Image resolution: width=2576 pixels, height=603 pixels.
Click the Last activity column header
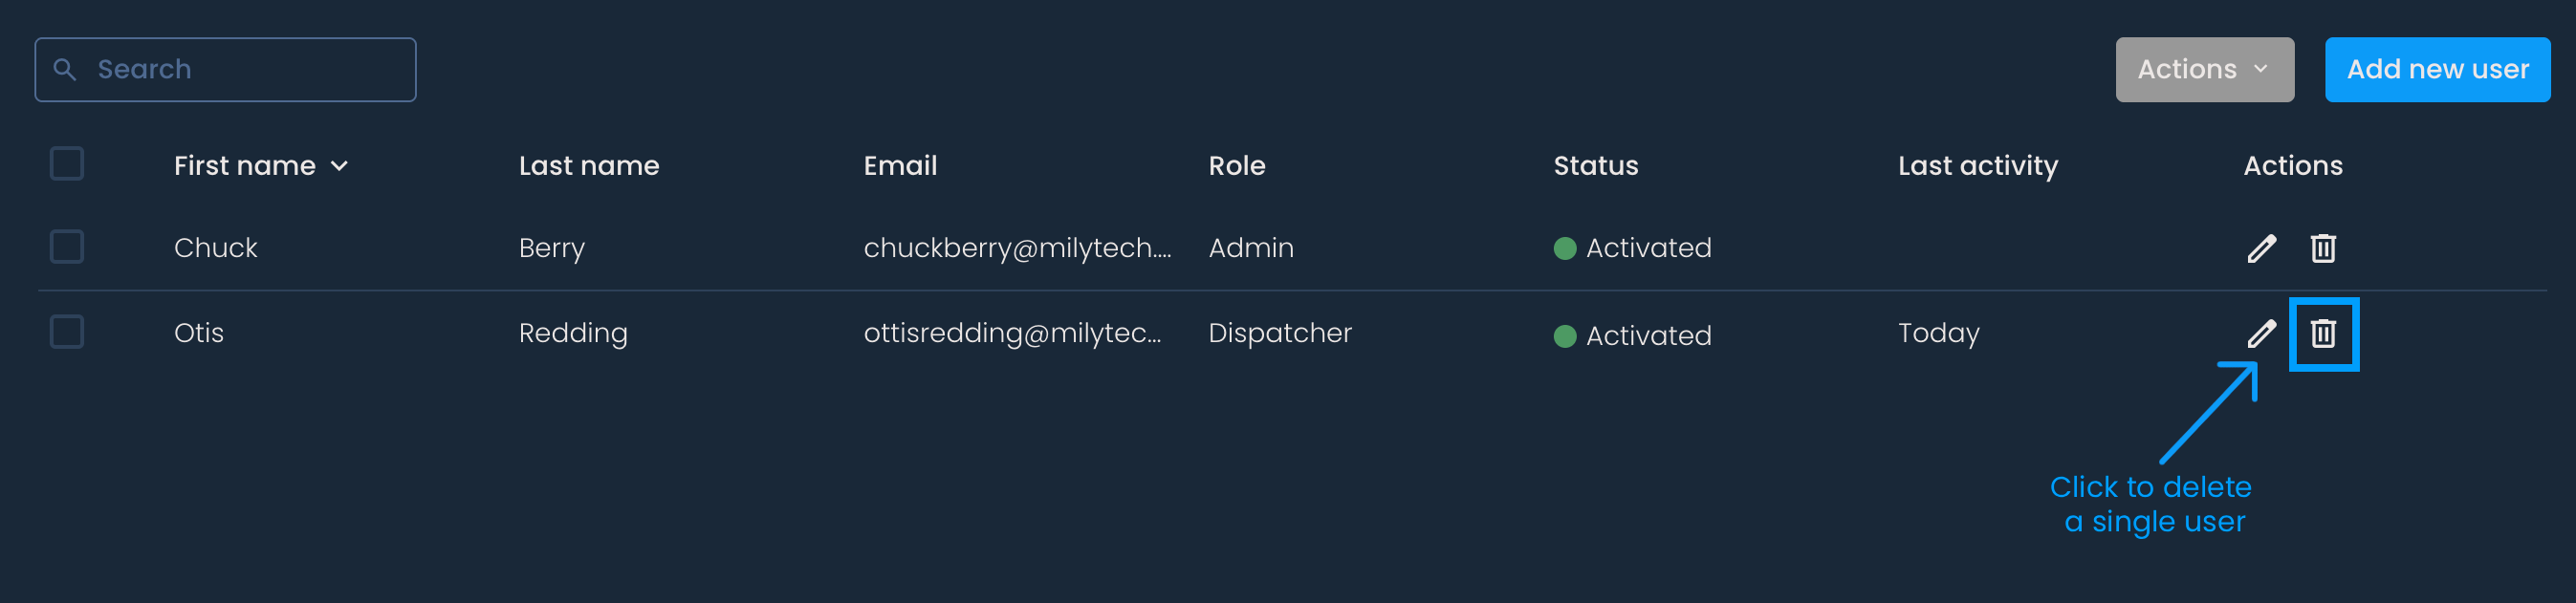click(1978, 166)
